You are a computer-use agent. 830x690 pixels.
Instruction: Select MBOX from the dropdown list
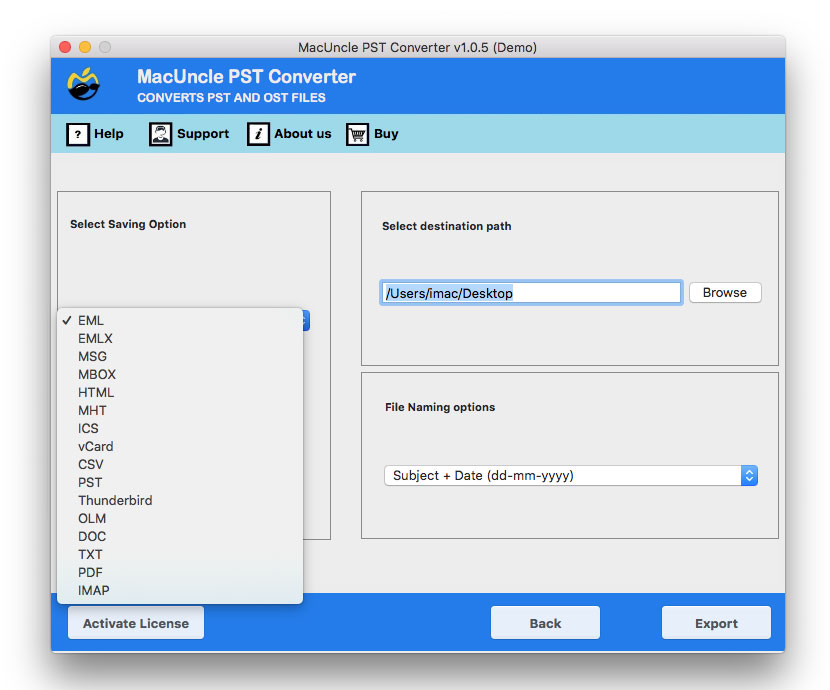(x=180, y=375)
